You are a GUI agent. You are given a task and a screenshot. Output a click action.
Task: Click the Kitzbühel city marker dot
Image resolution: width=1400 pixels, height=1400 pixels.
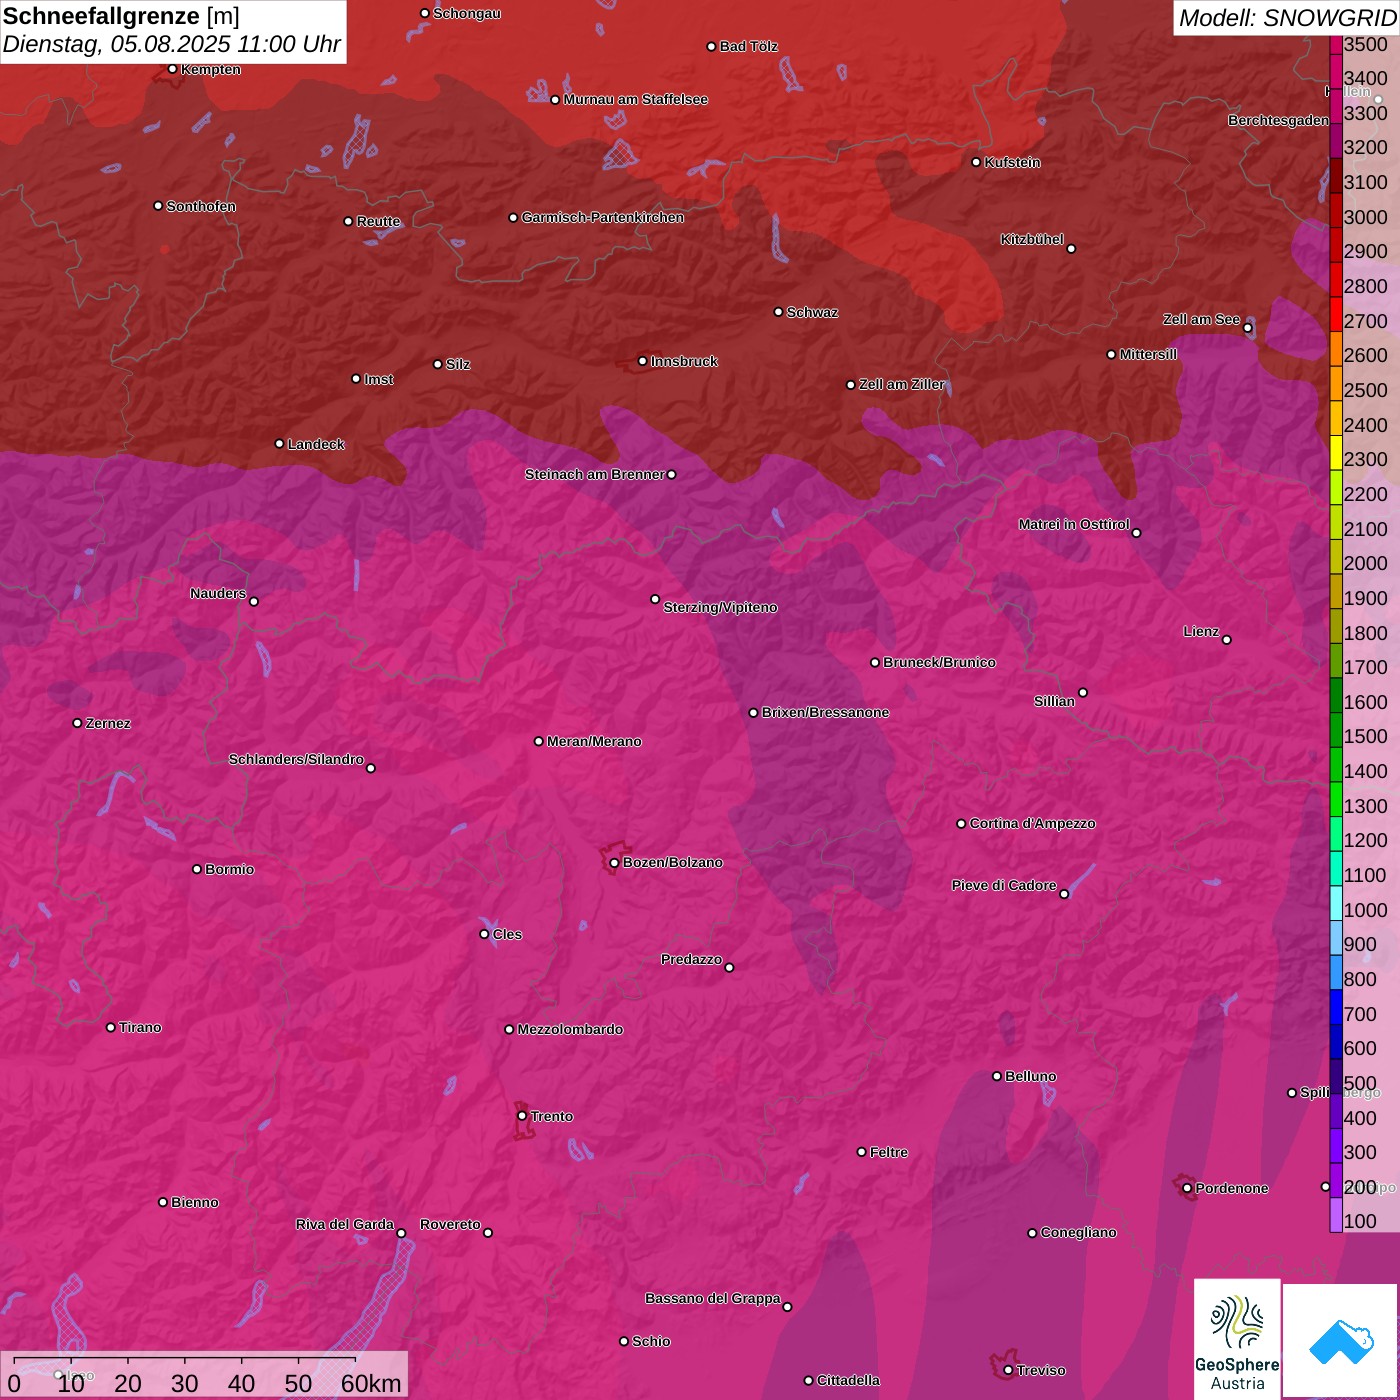[x=1072, y=249]
